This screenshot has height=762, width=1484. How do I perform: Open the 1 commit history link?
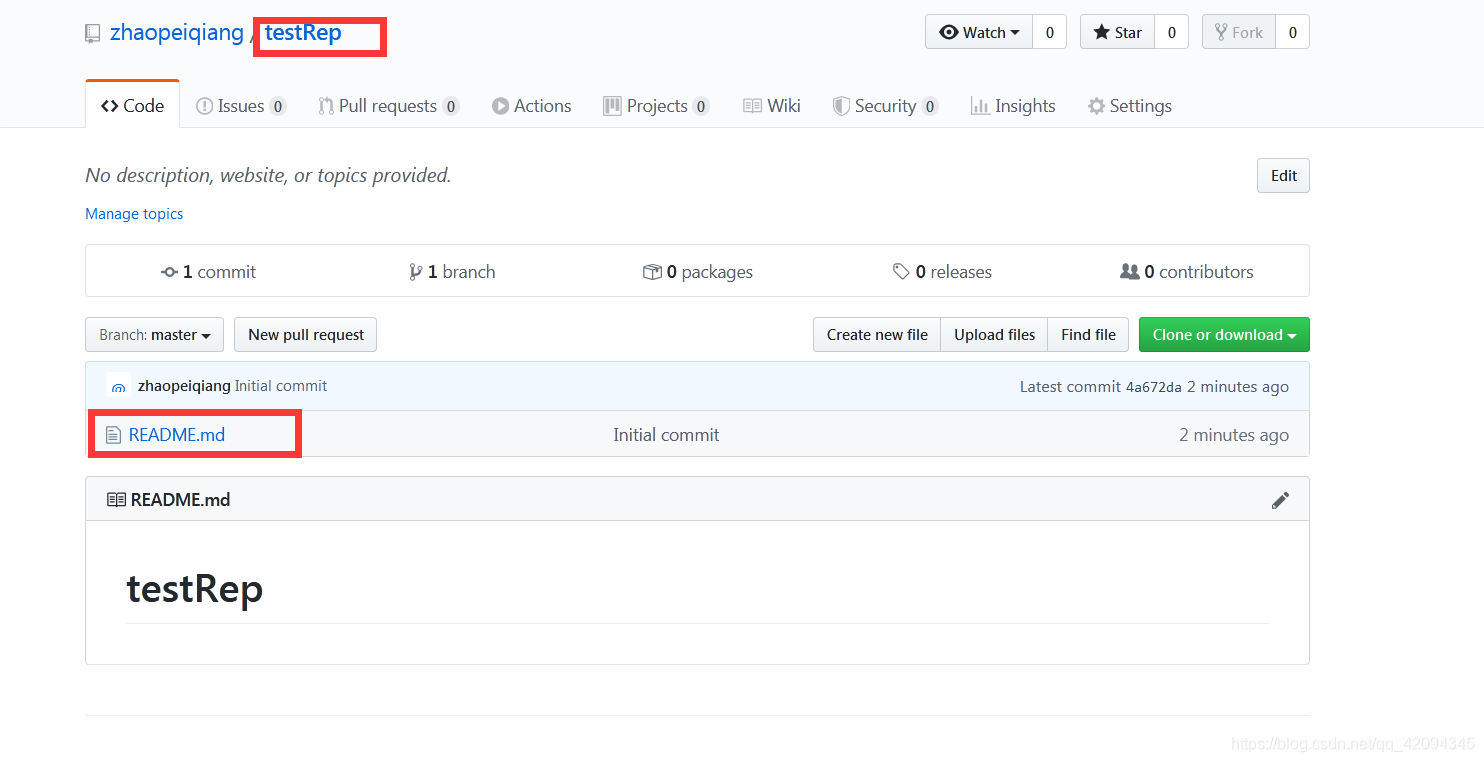click(209, 272)
